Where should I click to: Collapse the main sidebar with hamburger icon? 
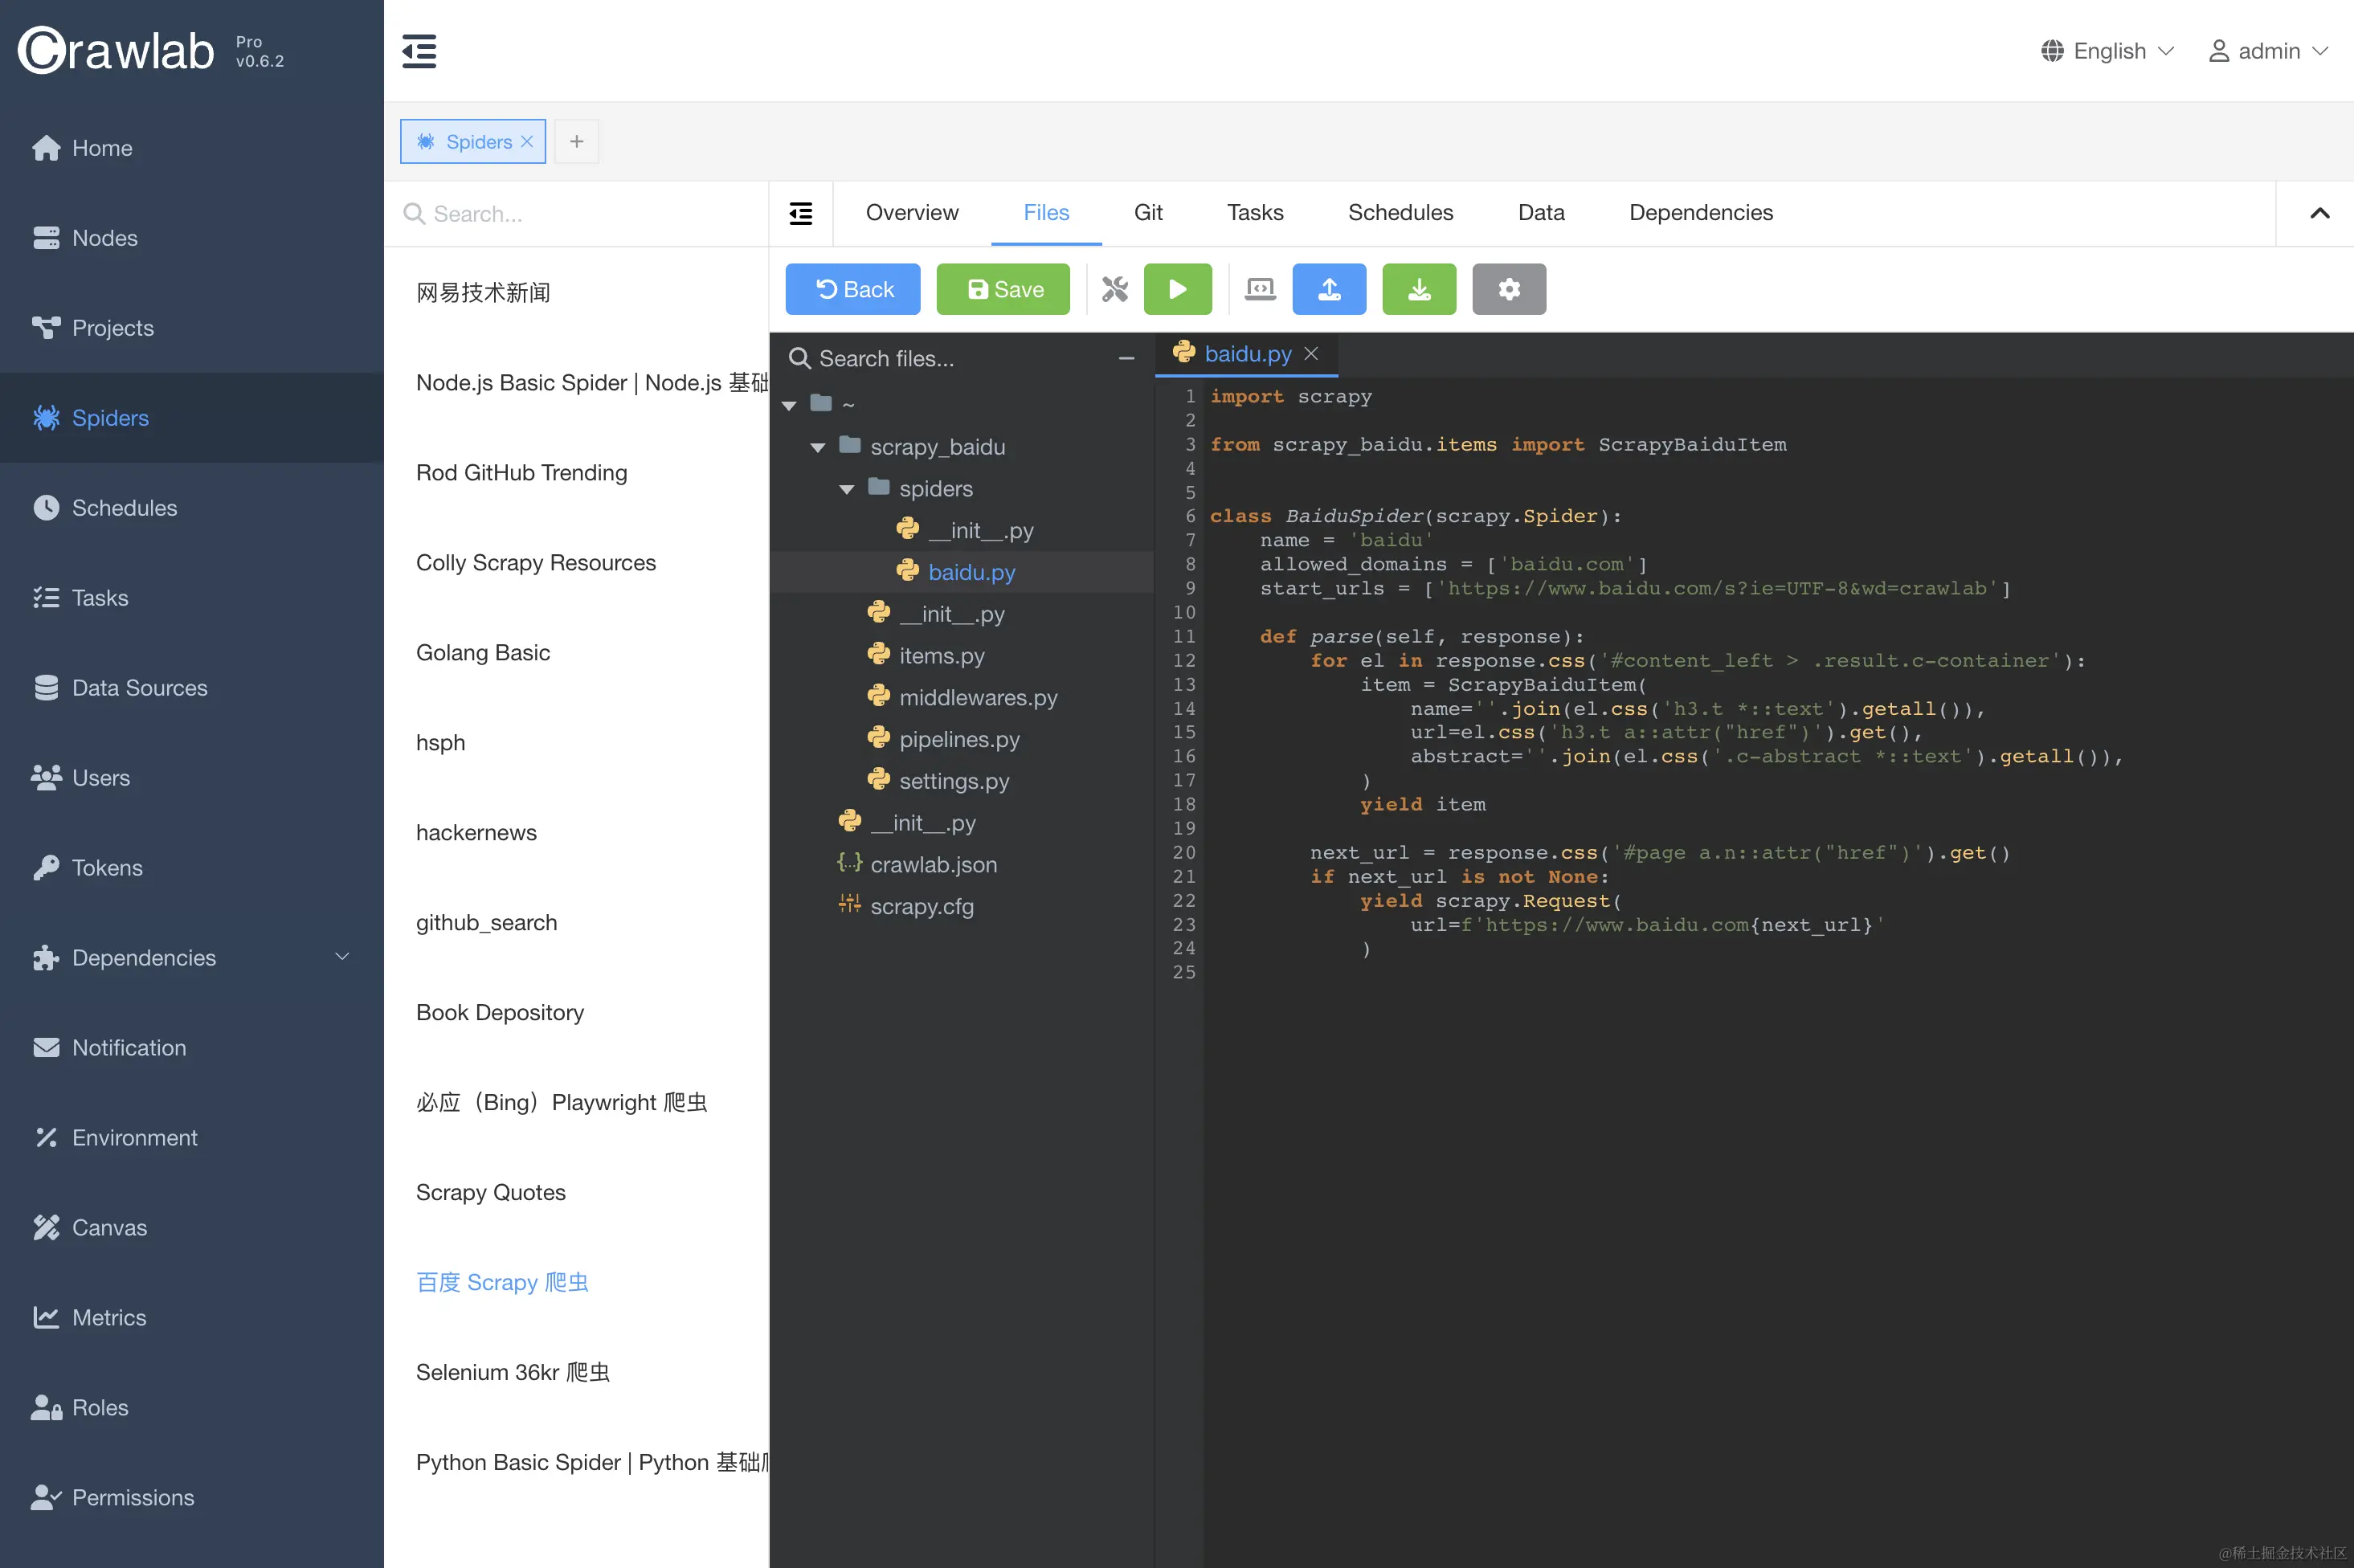tap(419, 51)
